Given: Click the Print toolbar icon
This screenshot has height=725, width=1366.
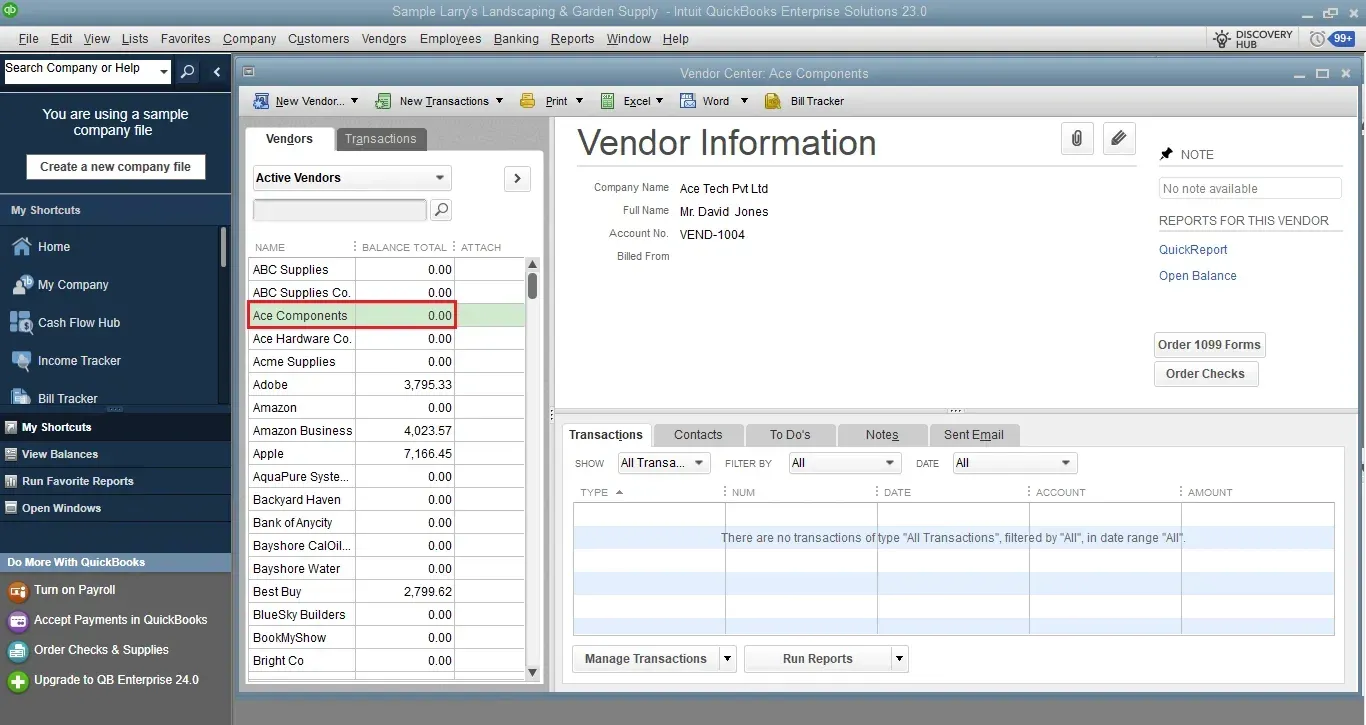Looking at the screenshot, I should click(527, 101).
